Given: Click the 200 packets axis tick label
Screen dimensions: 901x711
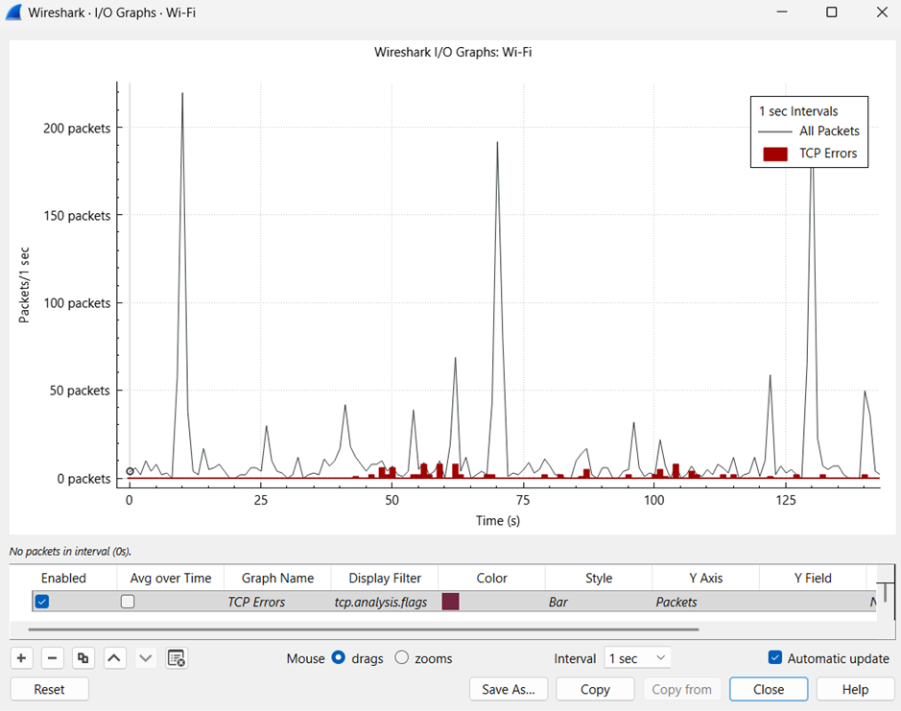Looking at the screenshot, I should (x=76, y=128).
